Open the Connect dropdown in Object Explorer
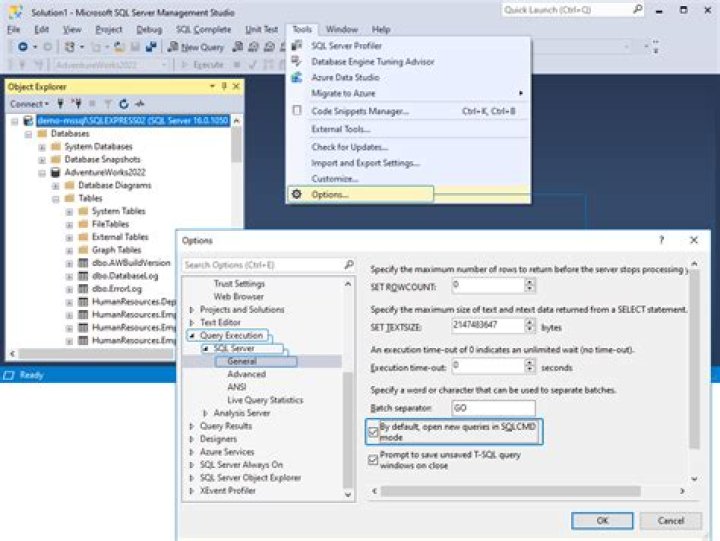 pyautogui.click(x=28, y=104)
